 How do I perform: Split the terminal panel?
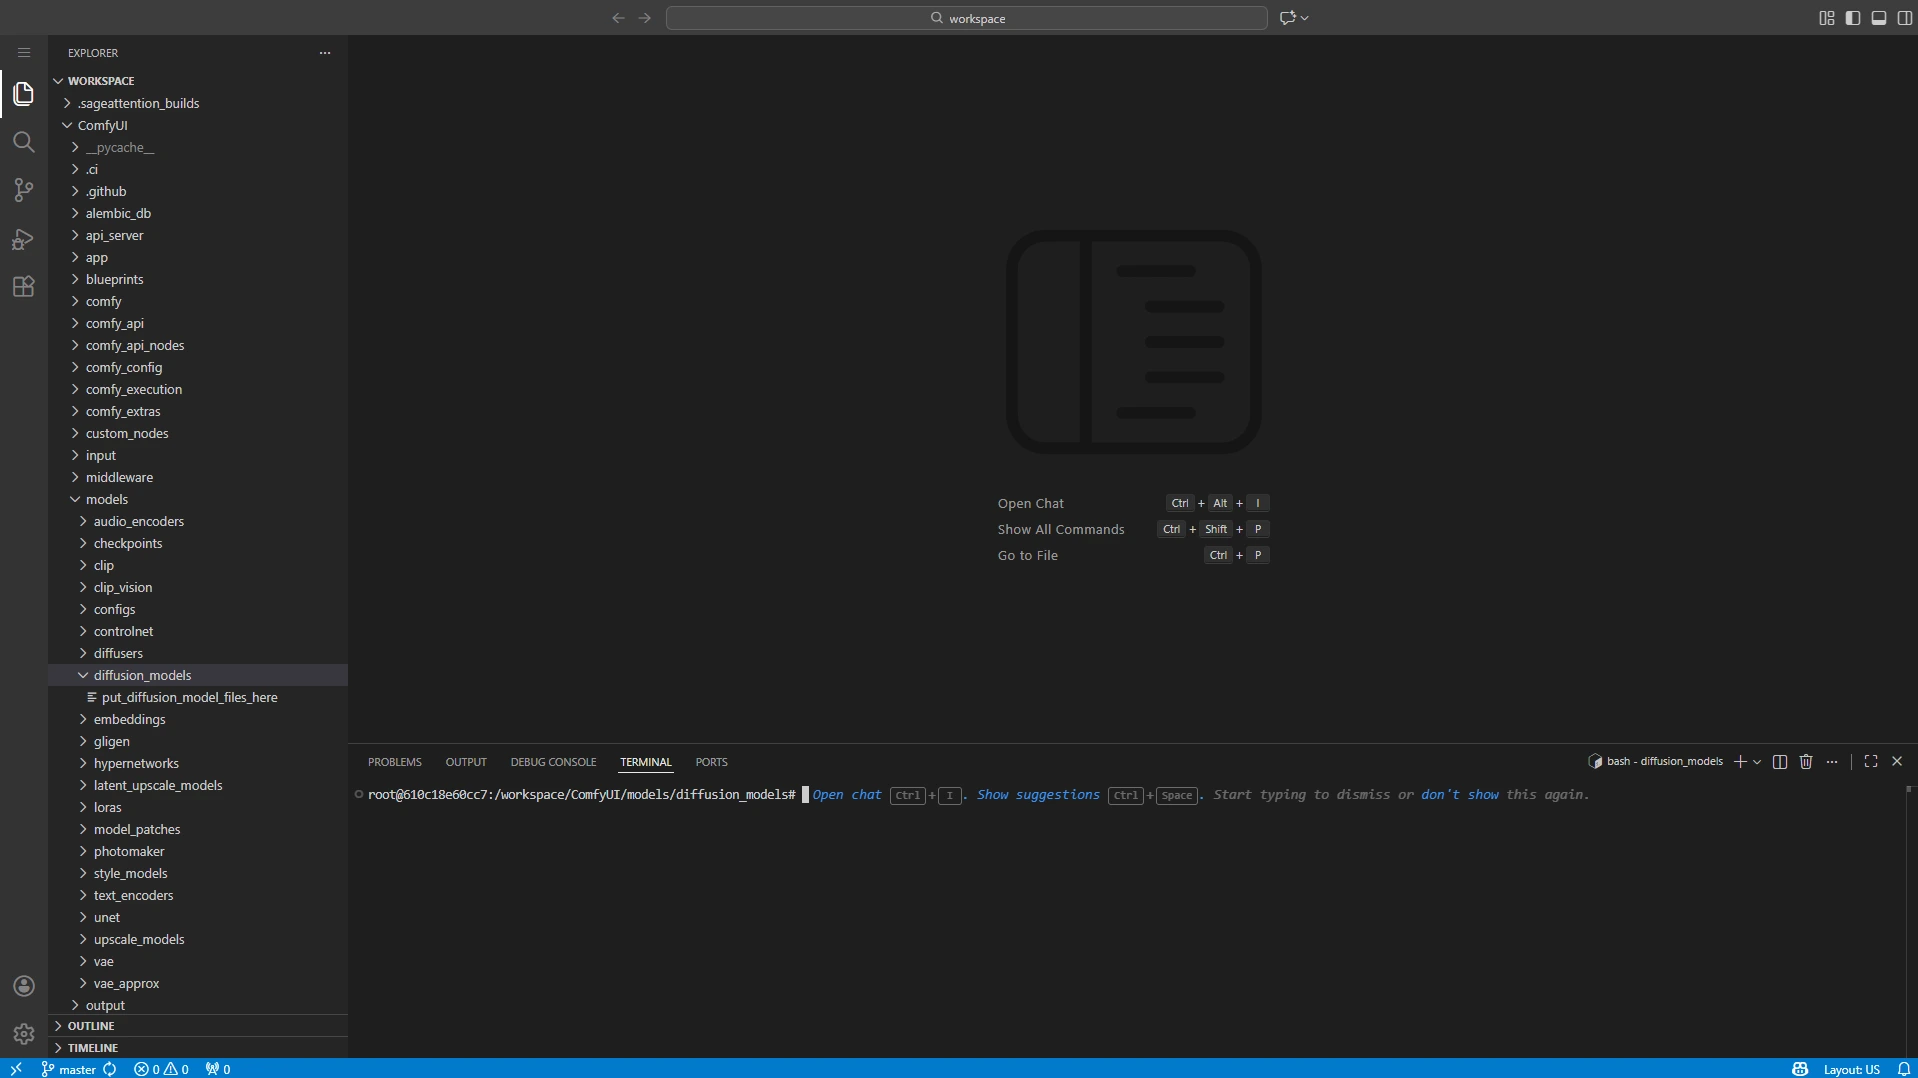coord(1780,762)
